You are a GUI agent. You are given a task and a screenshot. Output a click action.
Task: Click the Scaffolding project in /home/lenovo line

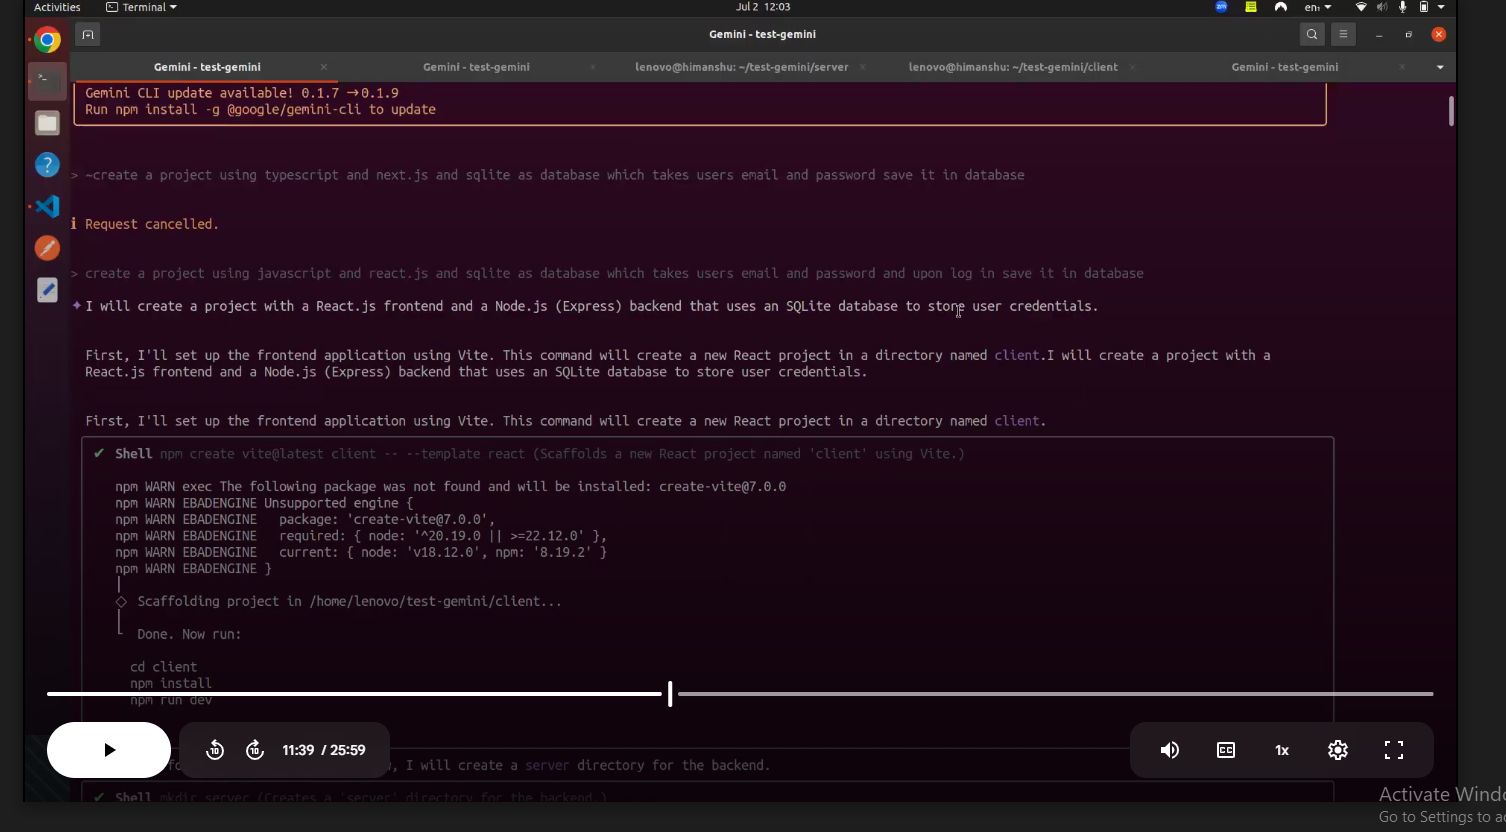point(349,602)
